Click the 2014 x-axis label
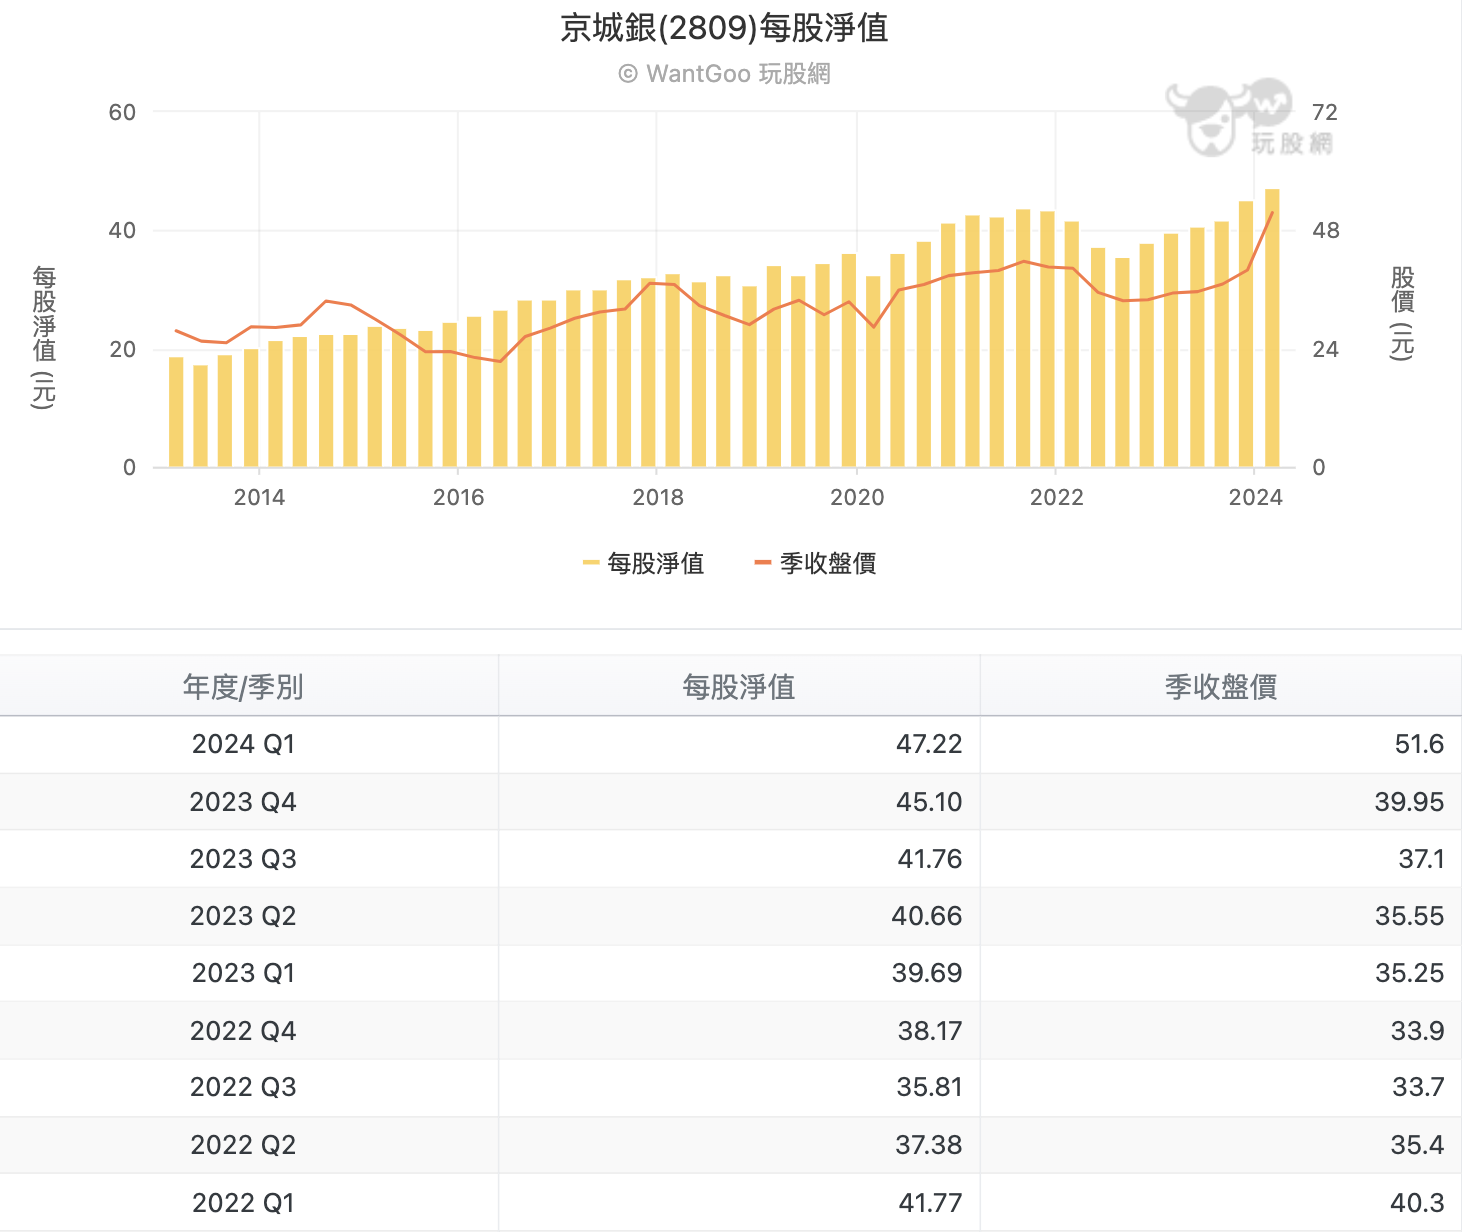Screen dimensions: 1462x1232 pyautogui.click(x=259, y=498)
